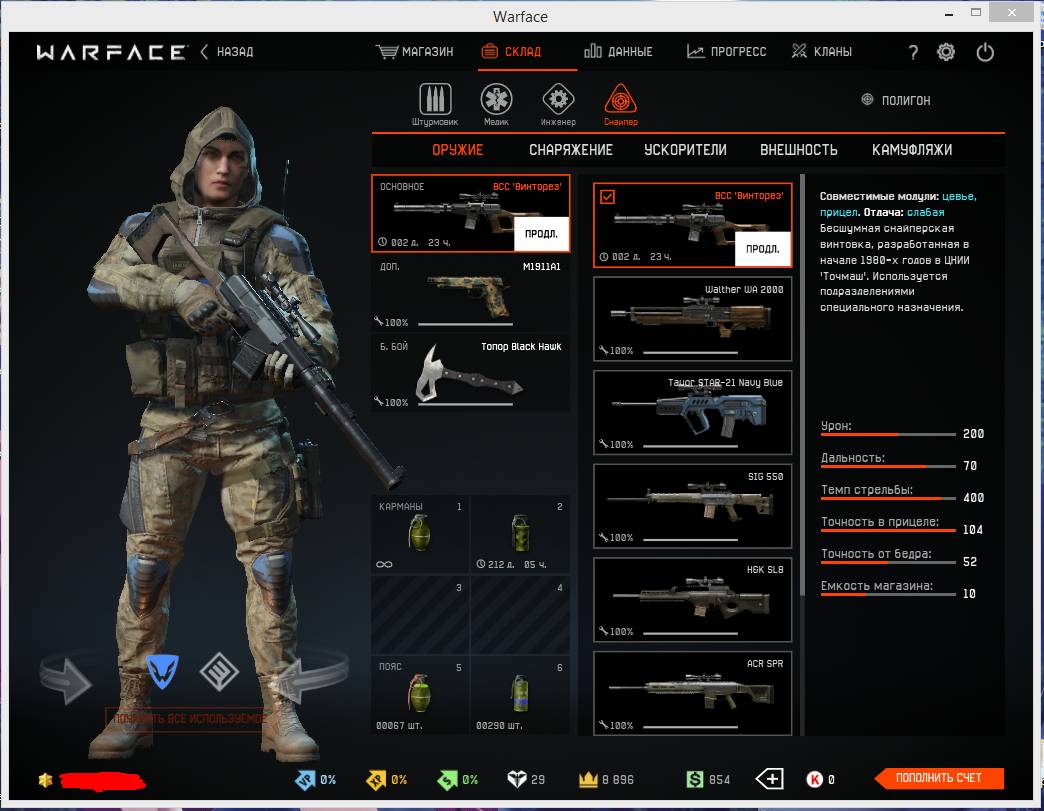The height and width of the screenshot is (811, 1044).
Task: Click the gold rank star icon
Action: 45,780
